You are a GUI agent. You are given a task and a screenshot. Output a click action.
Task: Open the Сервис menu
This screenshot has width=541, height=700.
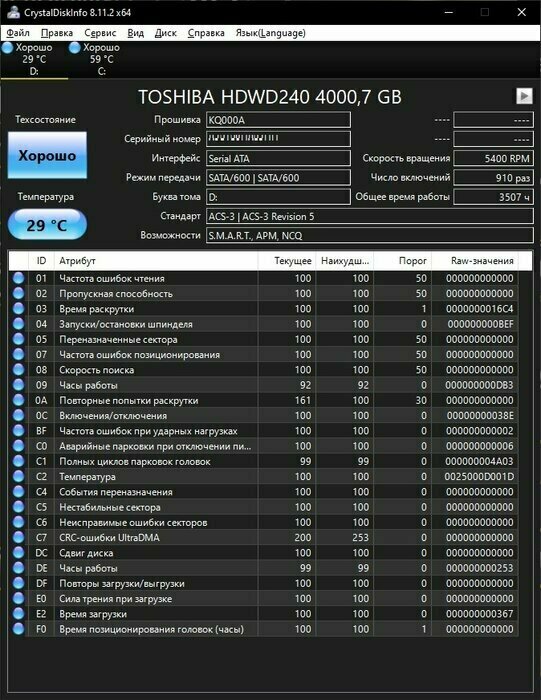pos(100,33)
